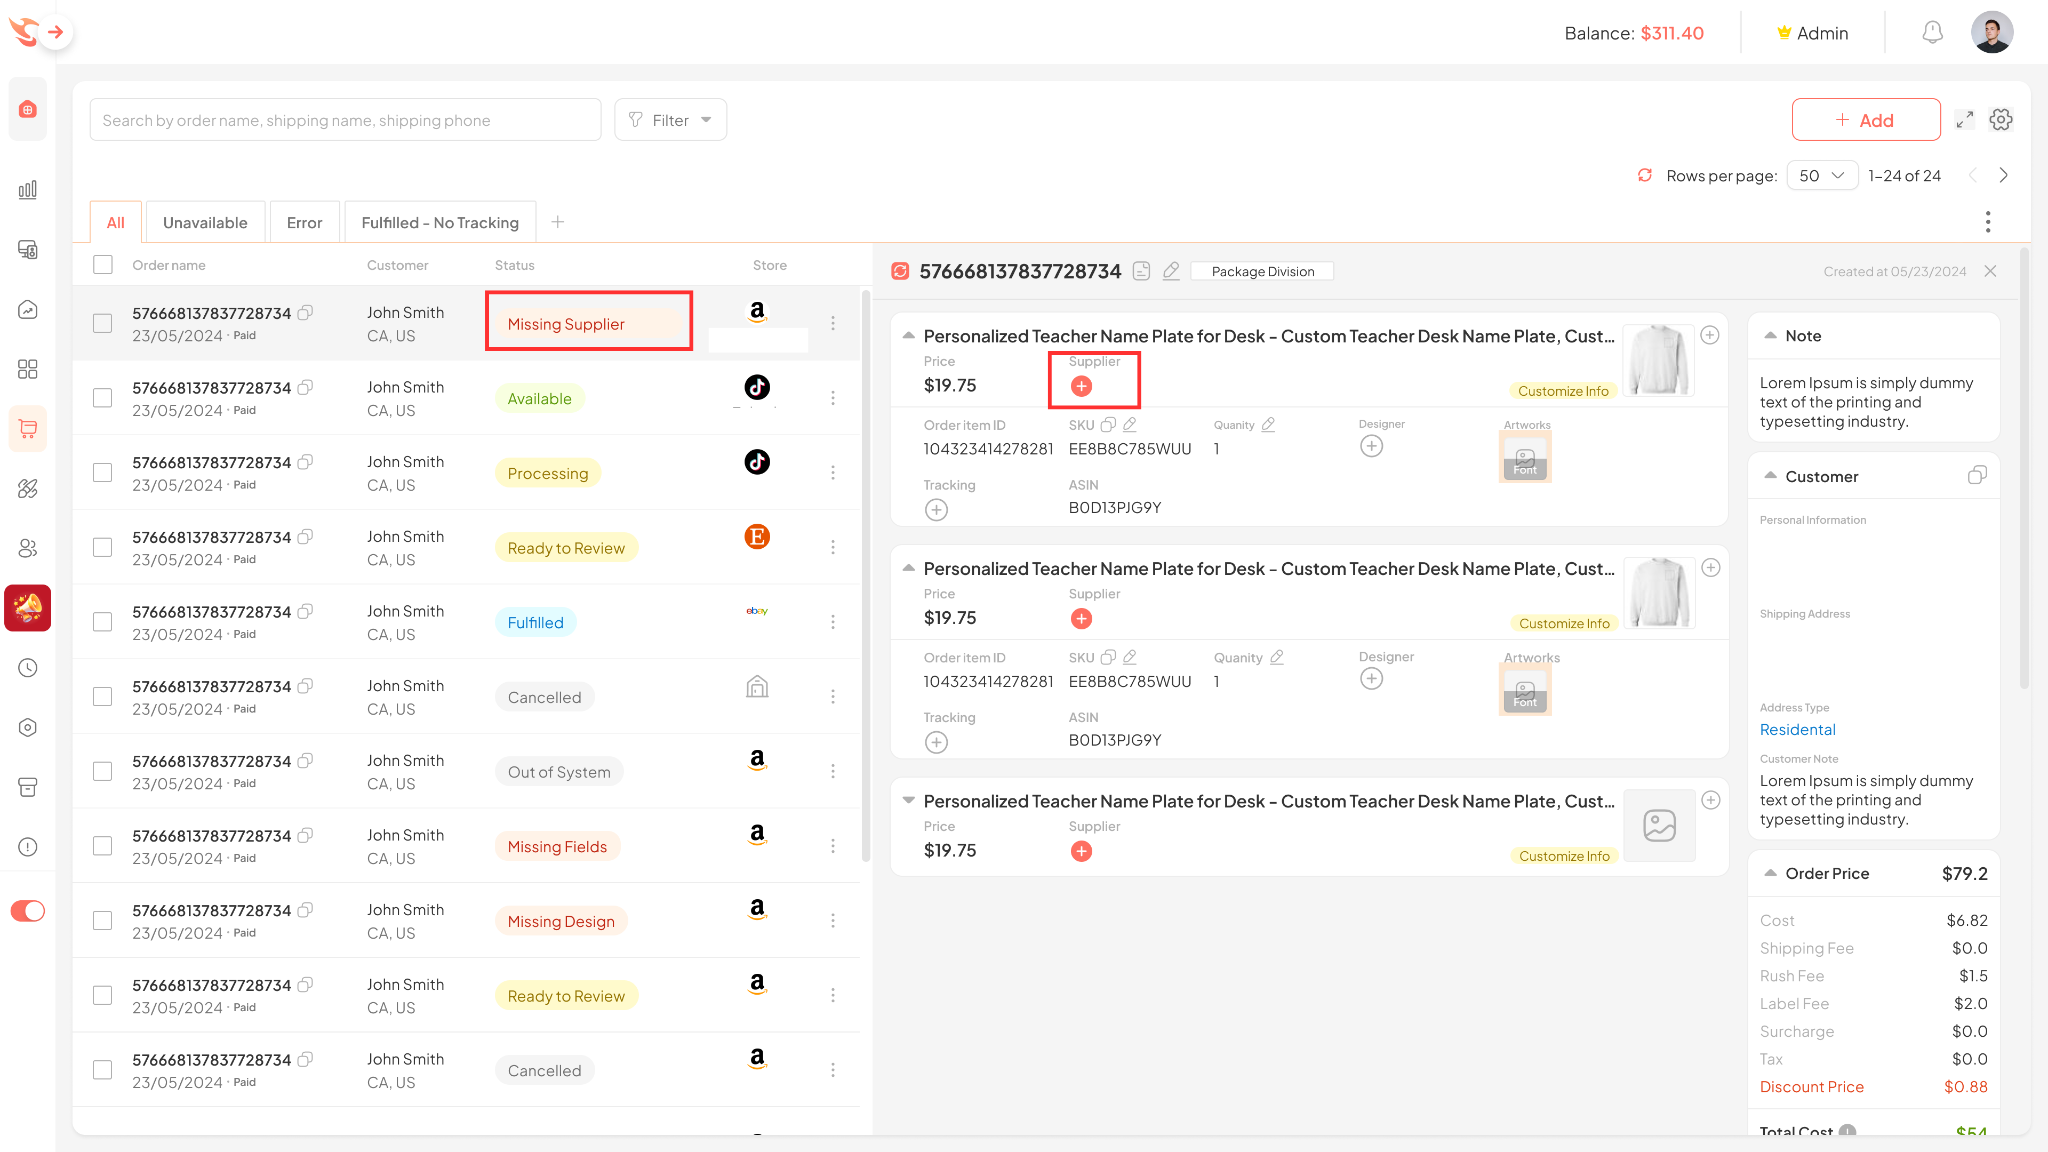Check the Missing Fields order row
Image resolution: width=2048 pixels, height=1152 pixels.
click(x=103, y=846)
